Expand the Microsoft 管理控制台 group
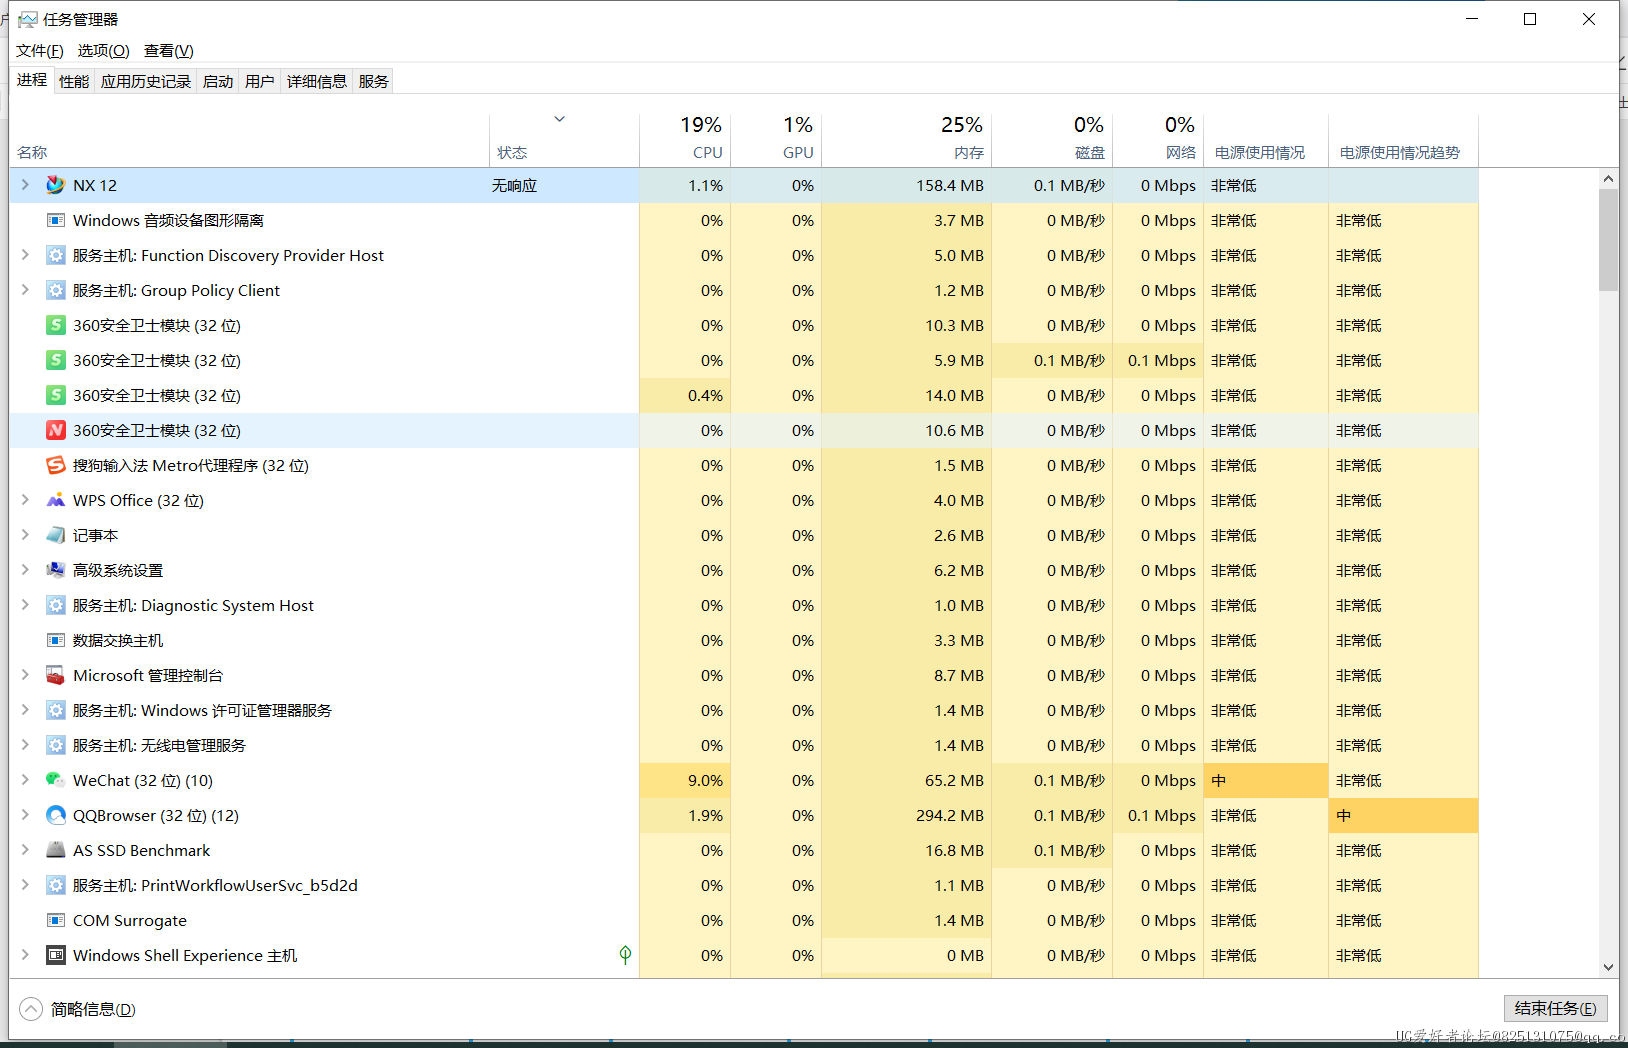Viewport: 1628px width, 1048px height. point(25,675)
